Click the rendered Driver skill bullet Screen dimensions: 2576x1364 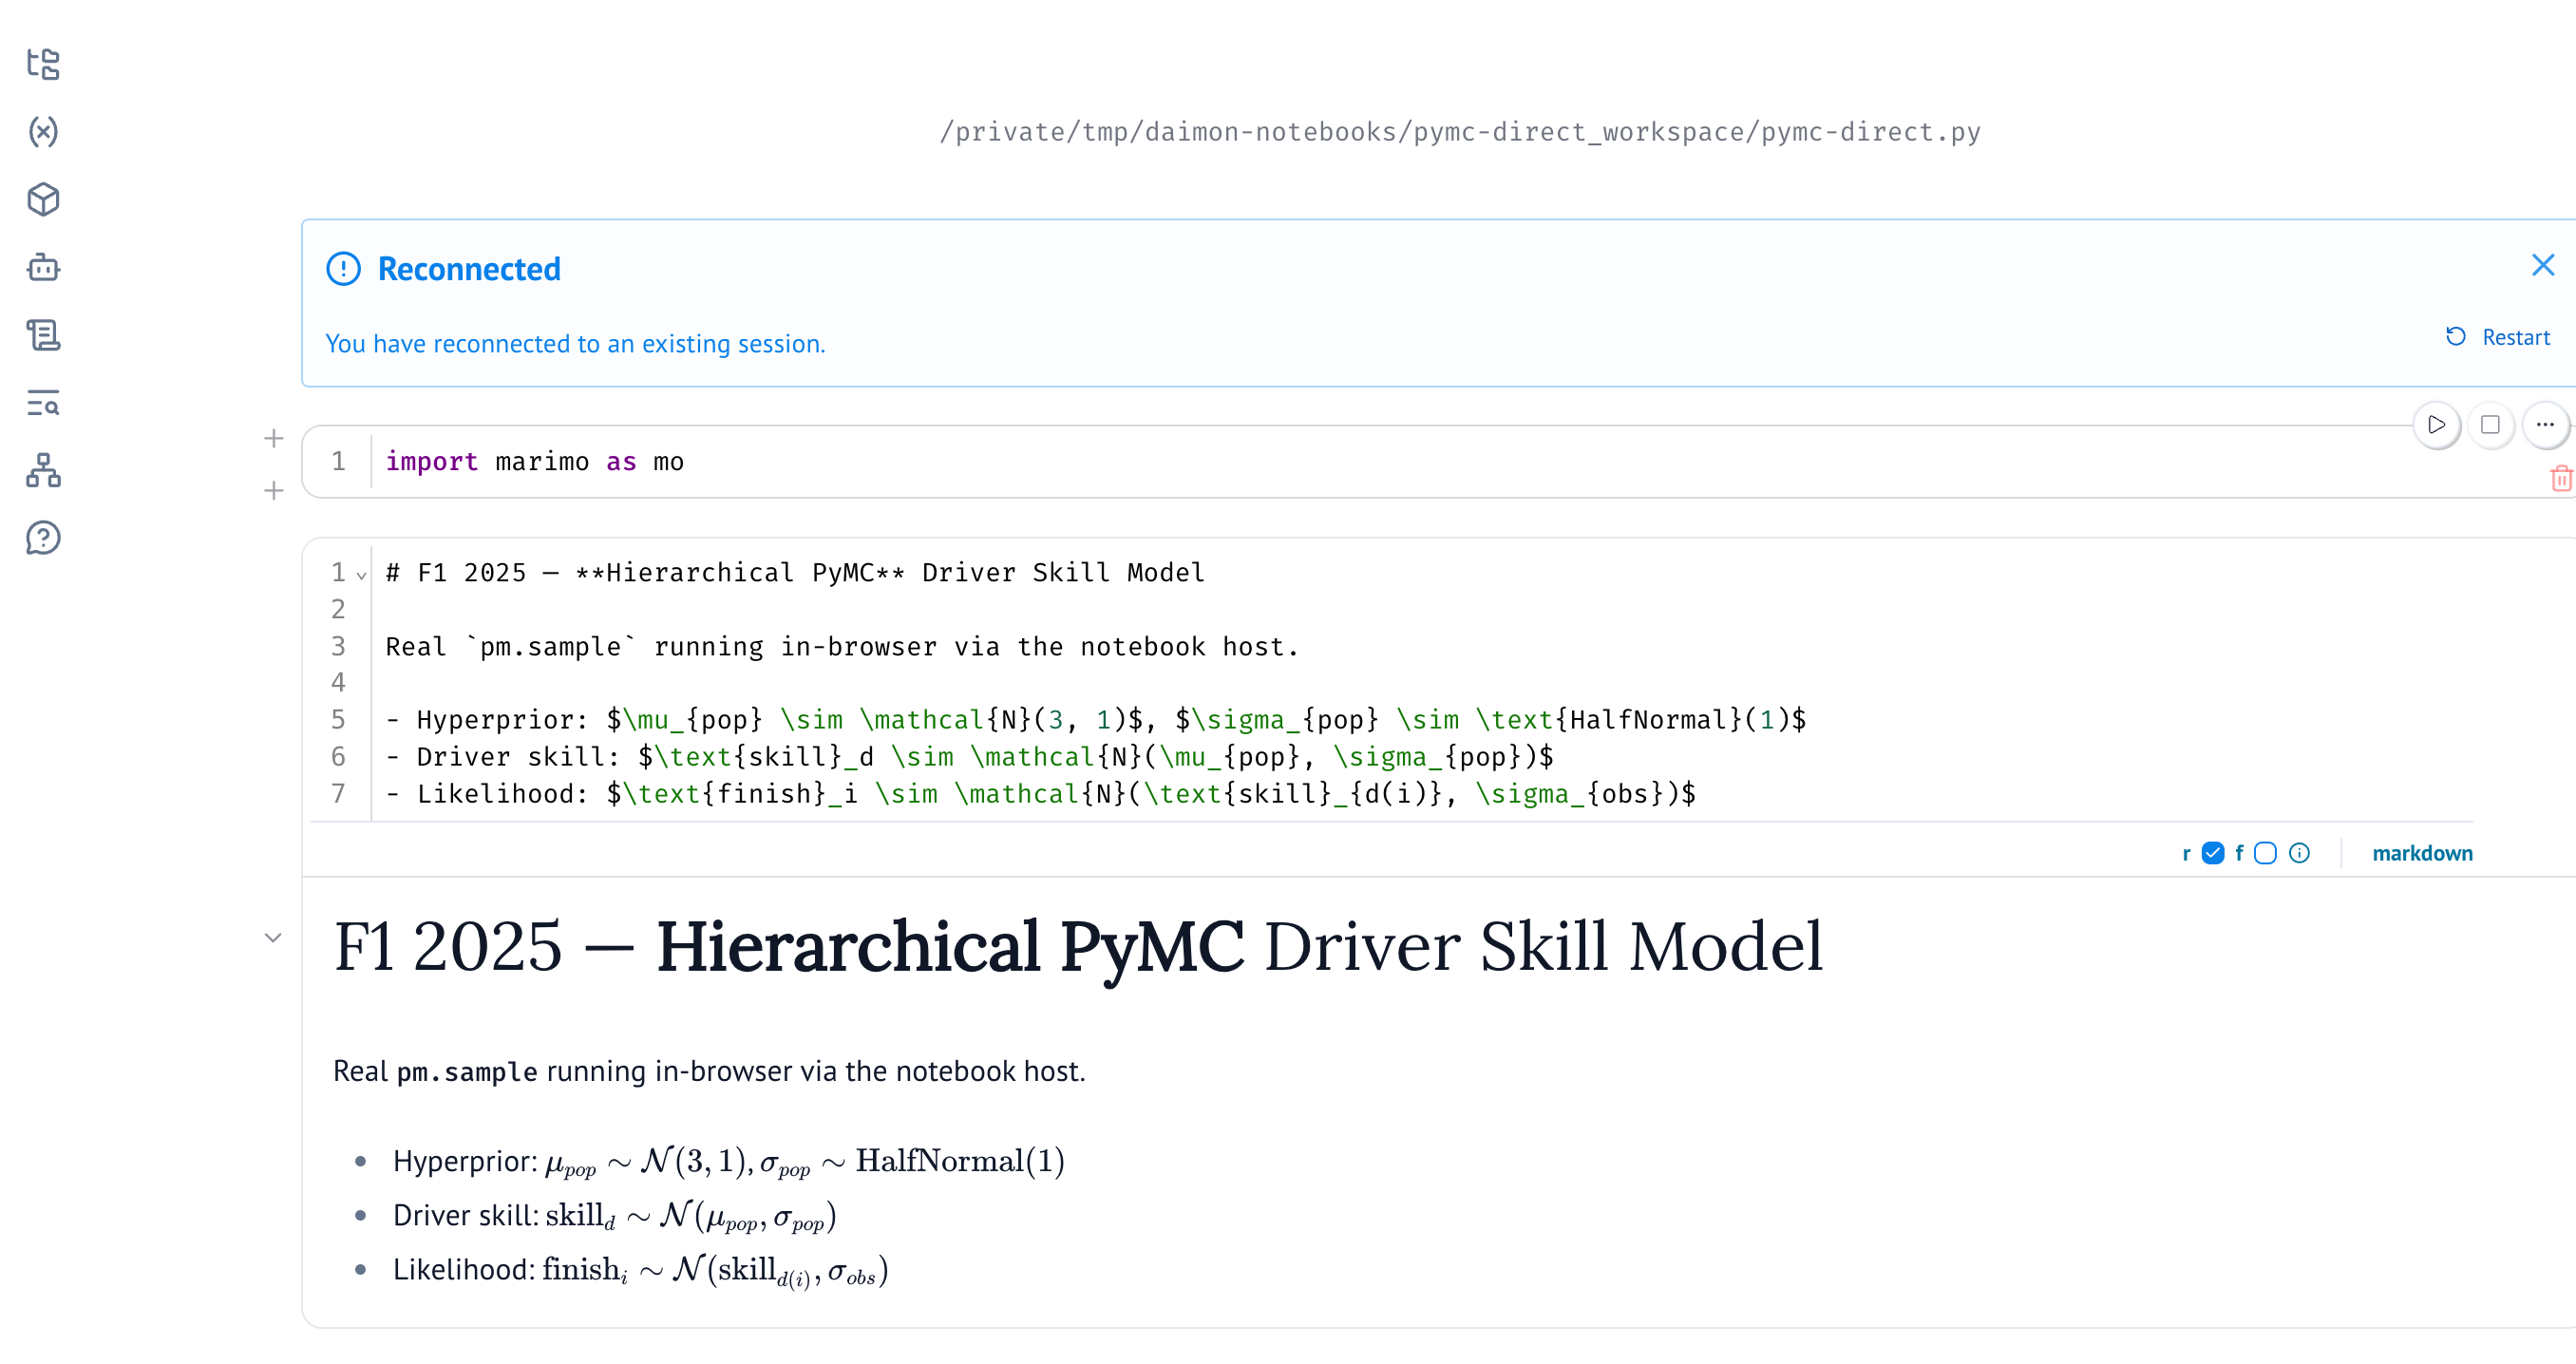coord(615,1215)
